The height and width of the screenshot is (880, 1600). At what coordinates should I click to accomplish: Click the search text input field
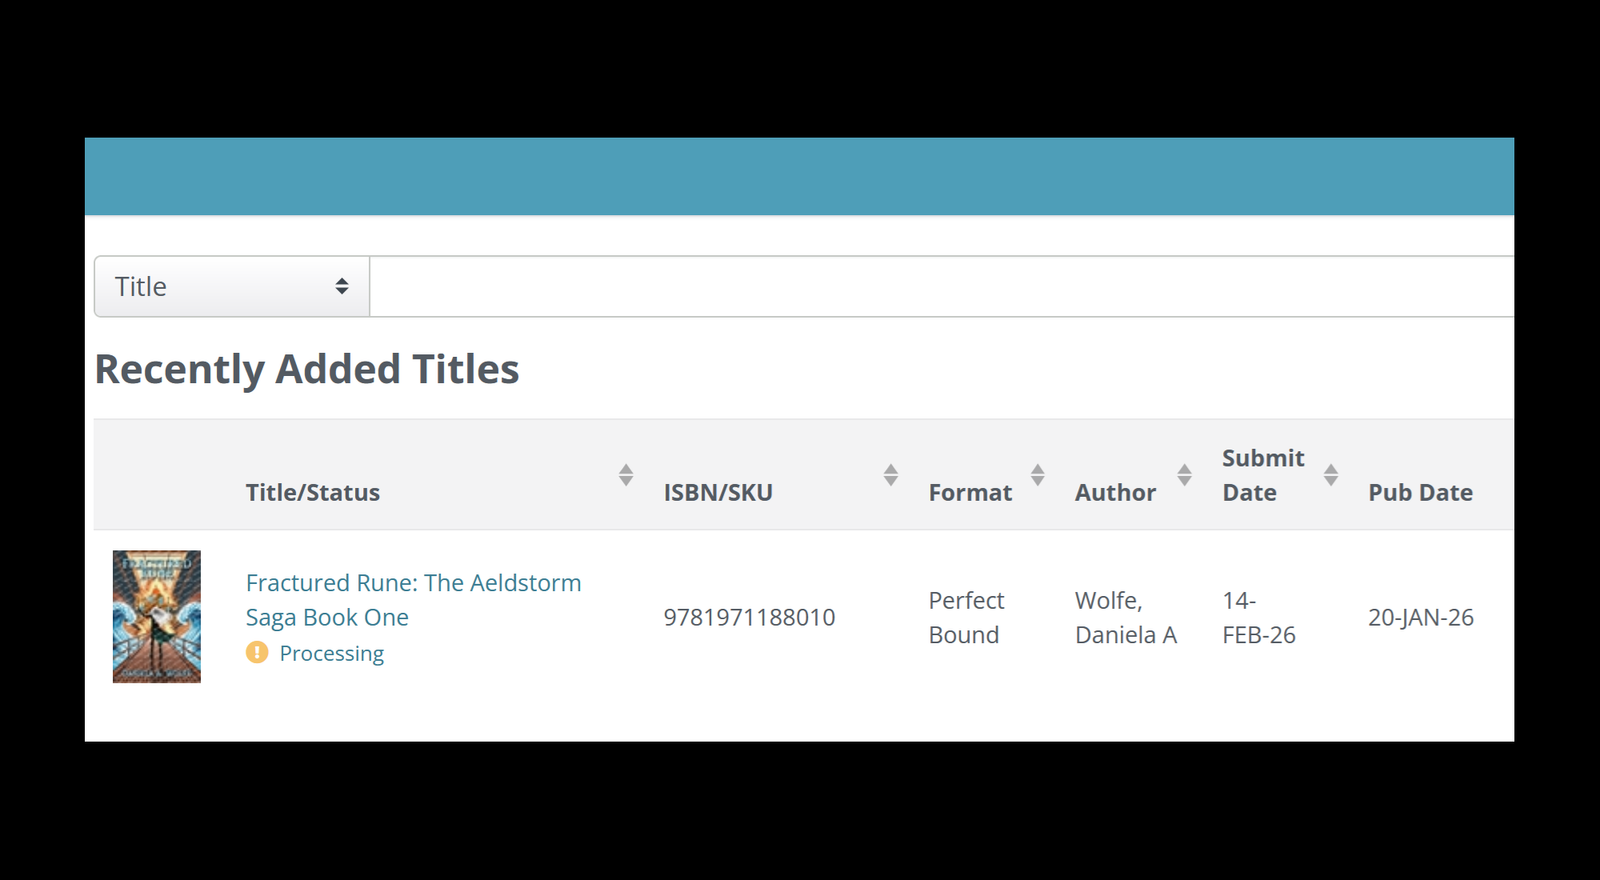(x=940, y=287)
